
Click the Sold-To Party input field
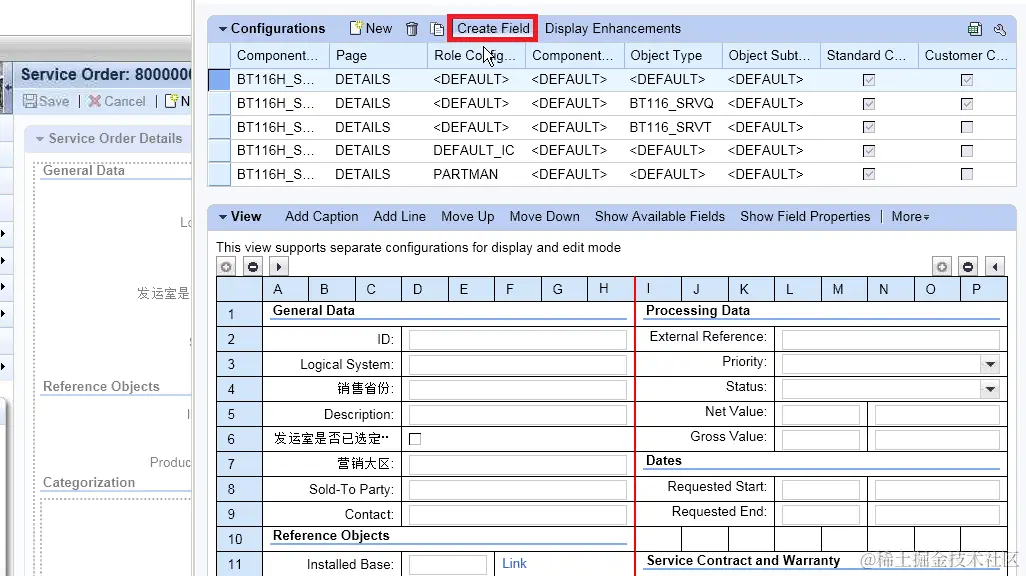[x=518, y=489]
